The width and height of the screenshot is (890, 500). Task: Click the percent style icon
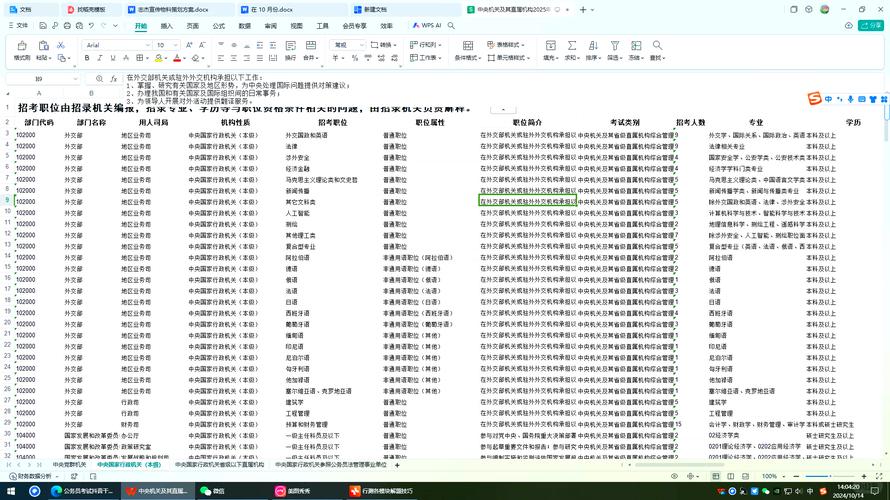(354, 58)
